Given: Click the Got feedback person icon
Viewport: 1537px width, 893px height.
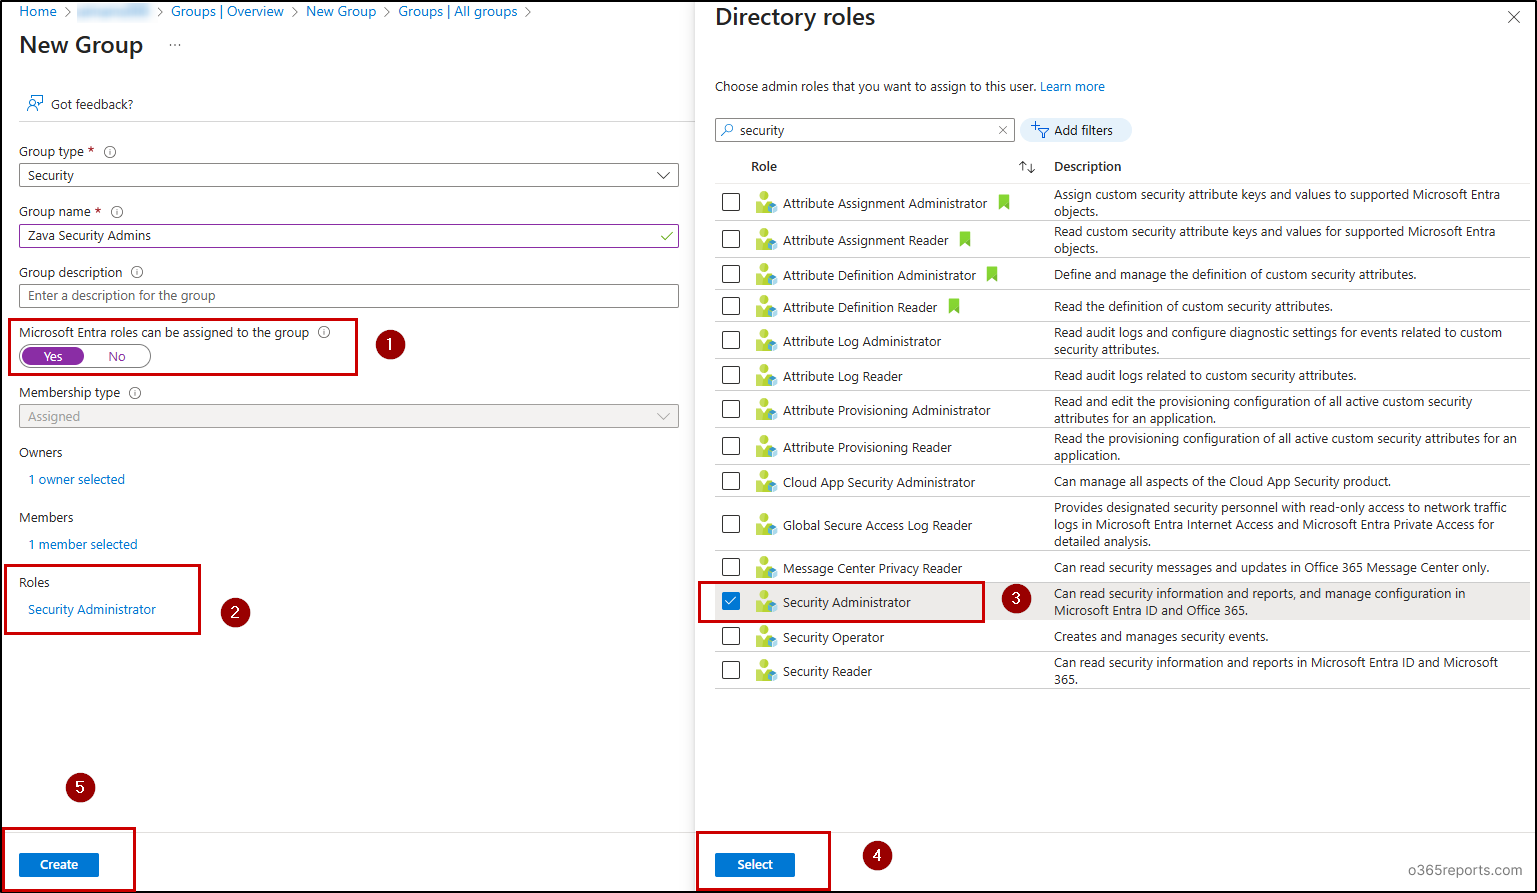Looking at the screenshot, I should [35, 104].
